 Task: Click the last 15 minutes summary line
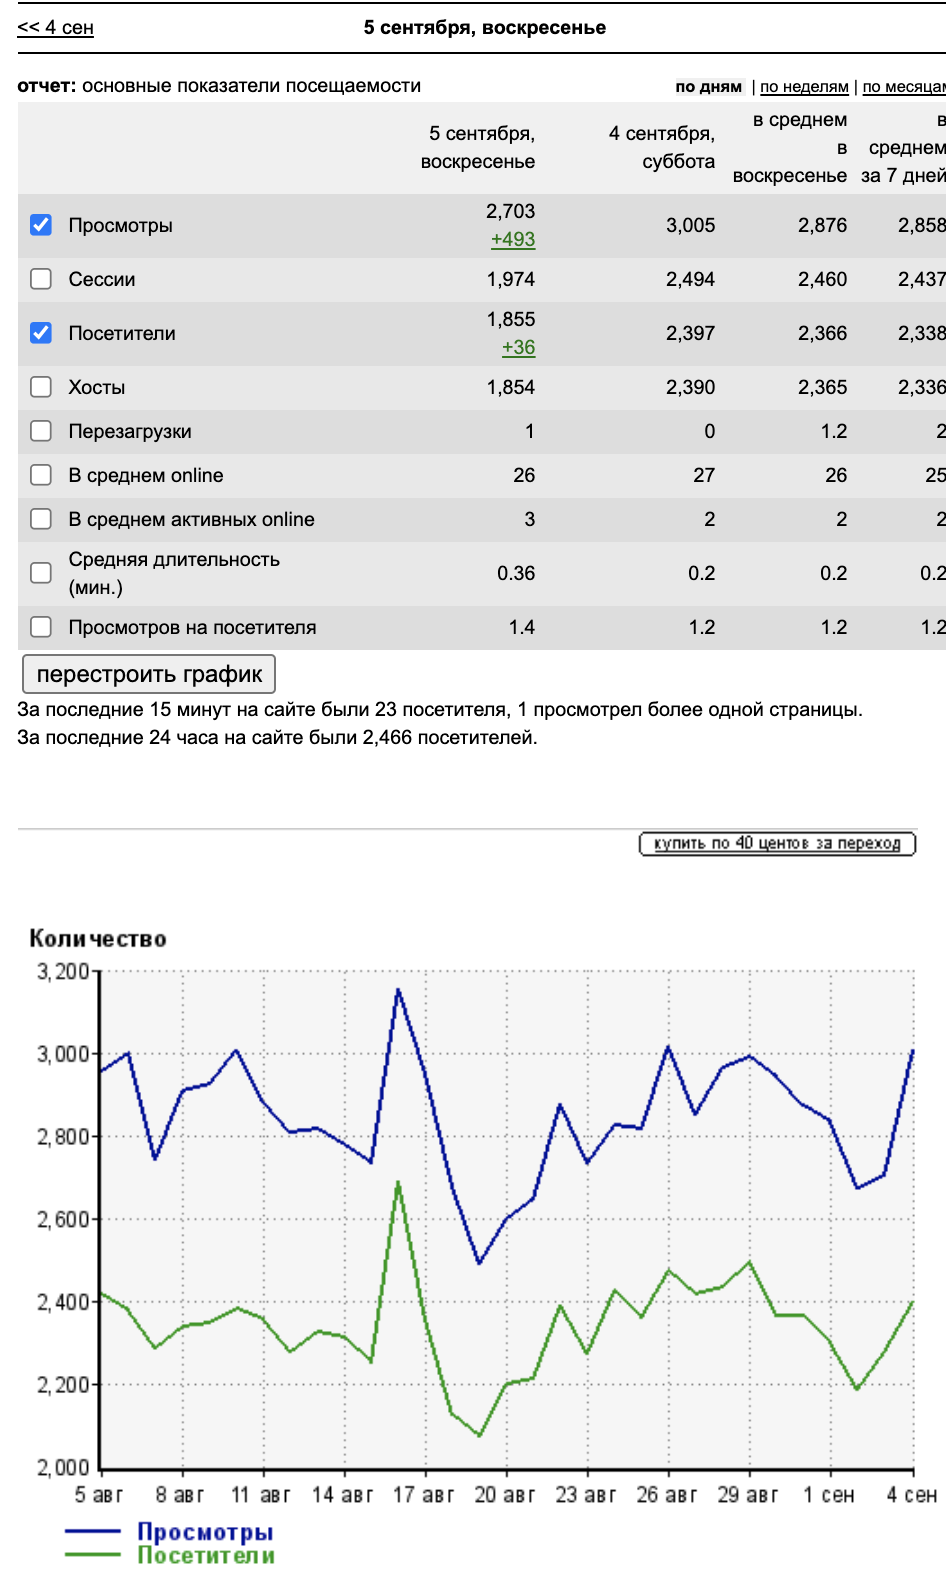coord(440,709)
